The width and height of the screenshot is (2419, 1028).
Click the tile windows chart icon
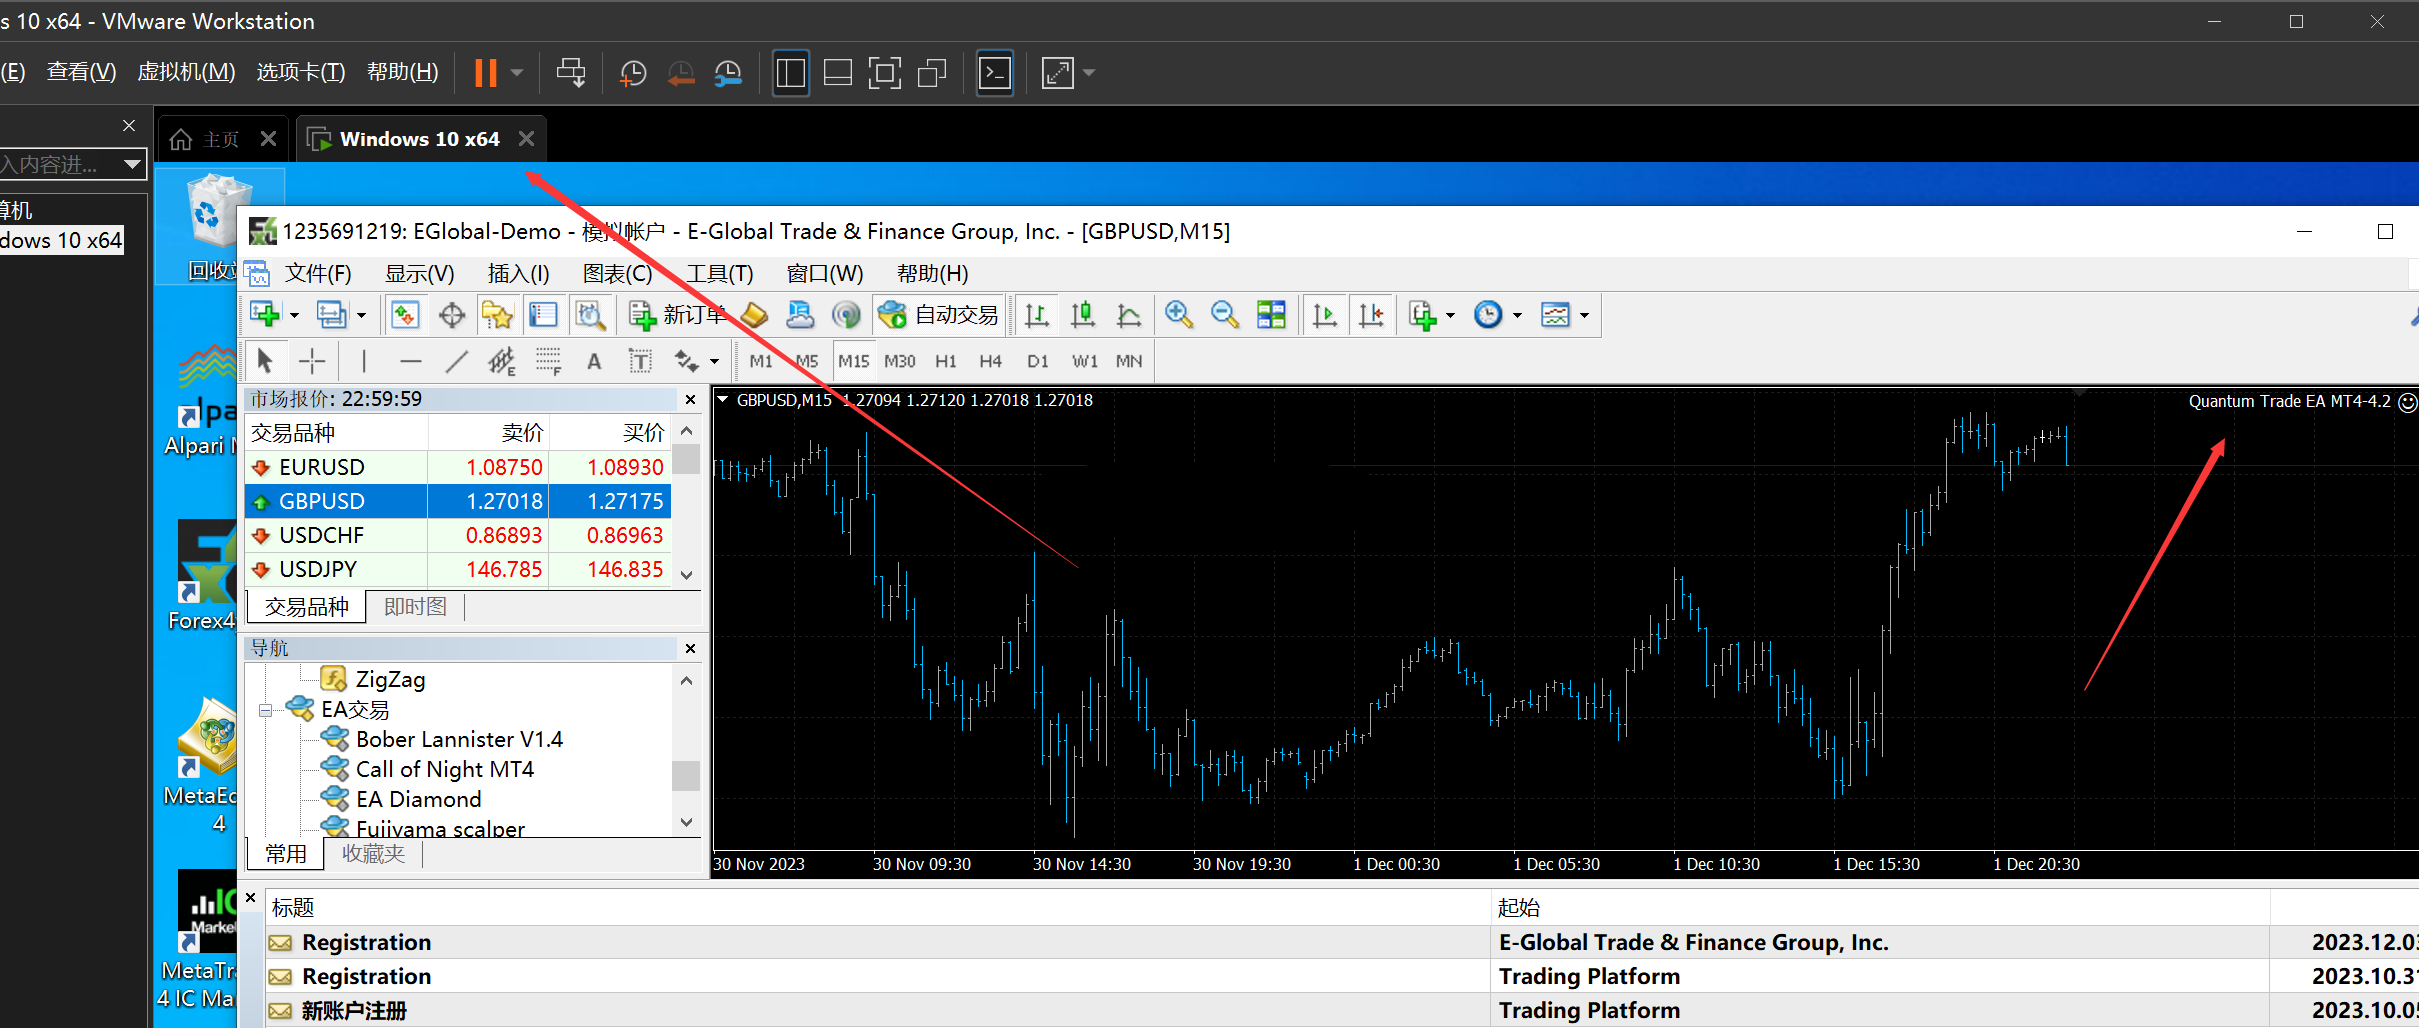click(1271, 315)
